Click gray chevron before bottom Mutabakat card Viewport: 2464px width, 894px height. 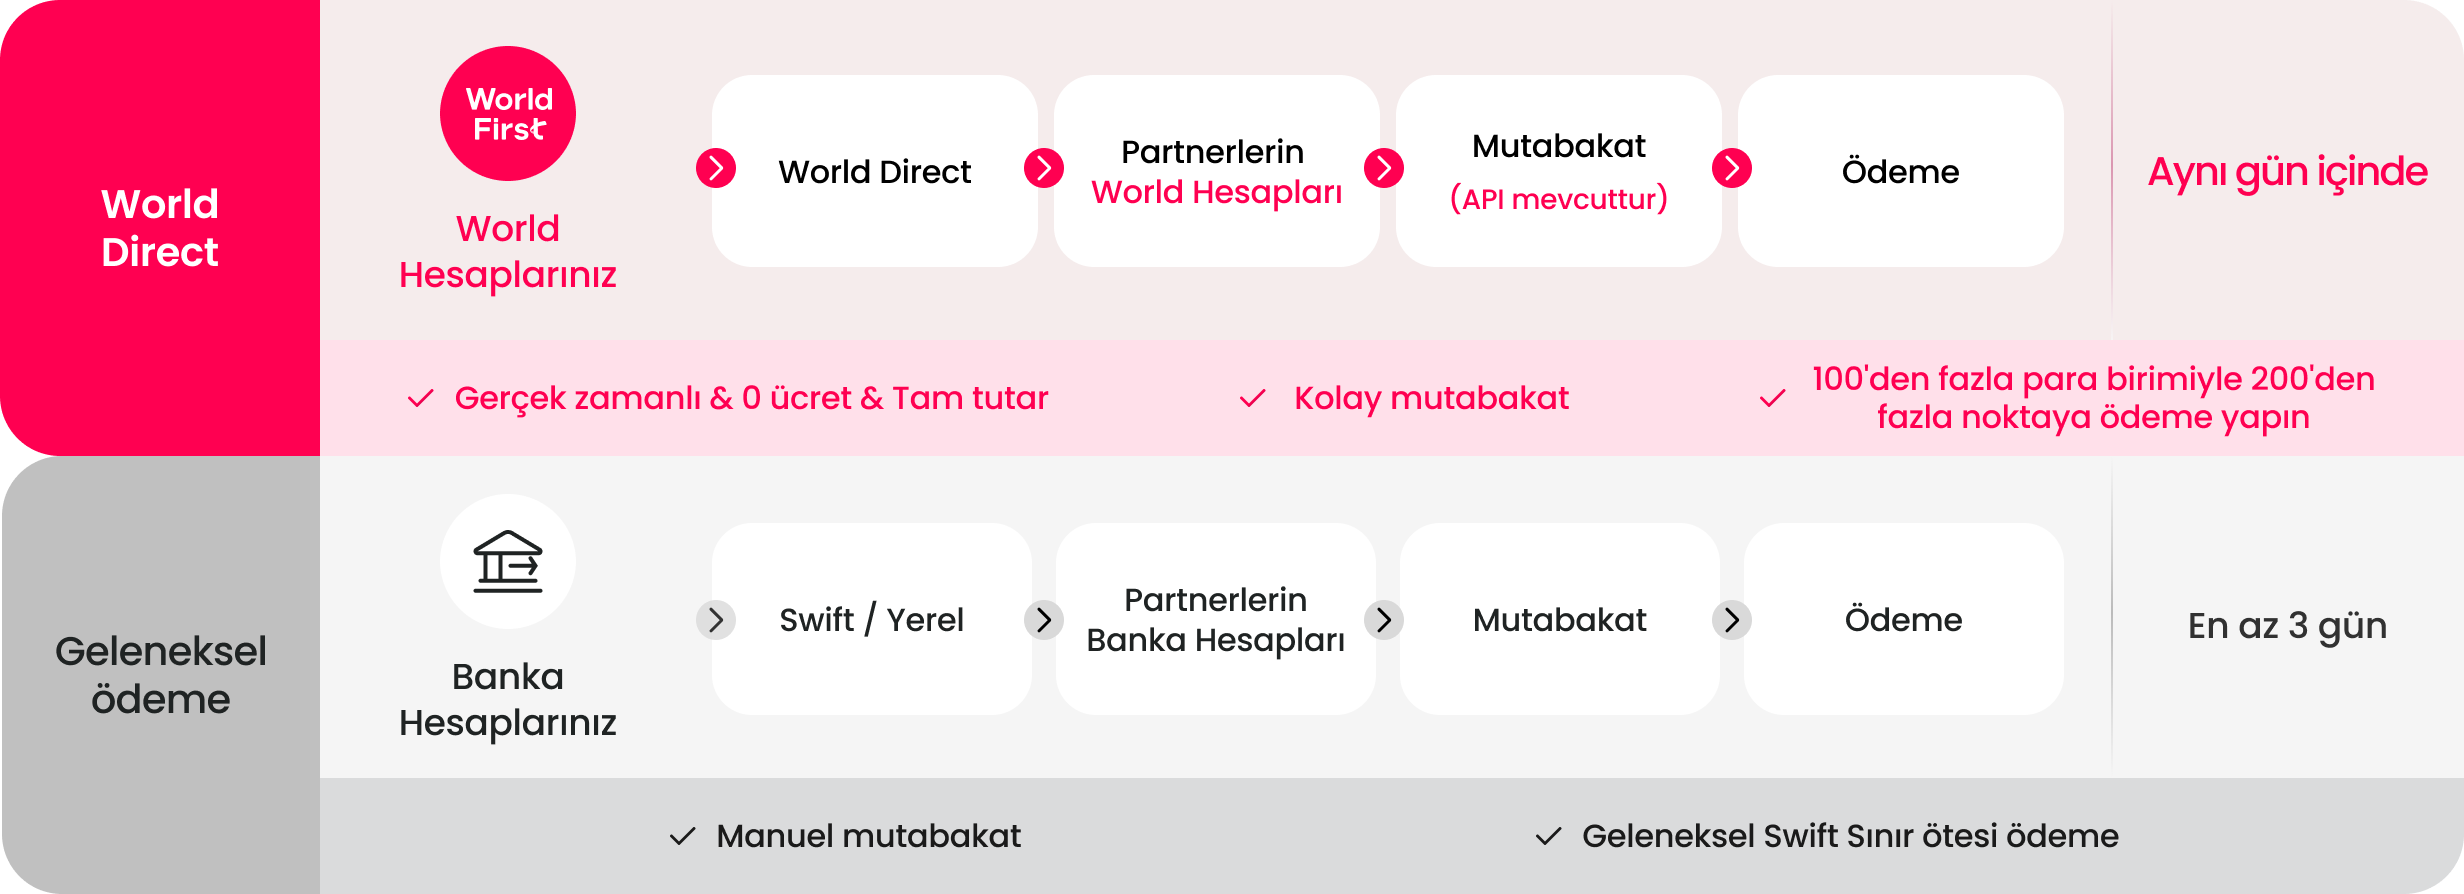coord(1384,620)
